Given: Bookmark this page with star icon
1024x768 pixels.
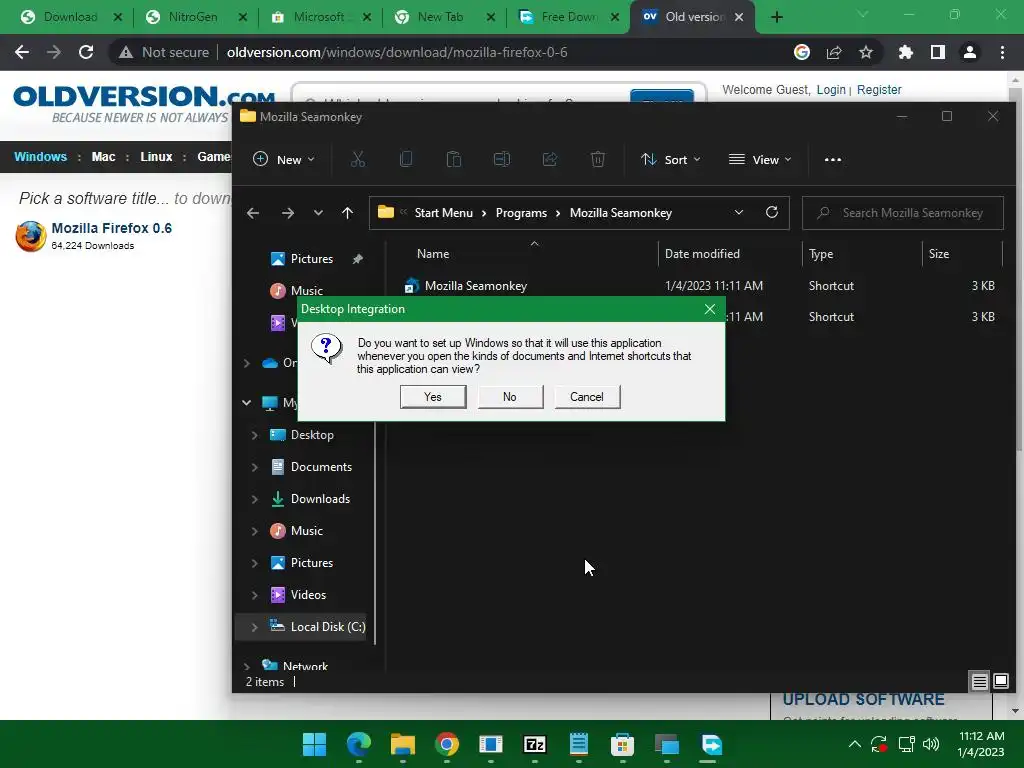Looking at the screenshot, I should pos(866,52).
